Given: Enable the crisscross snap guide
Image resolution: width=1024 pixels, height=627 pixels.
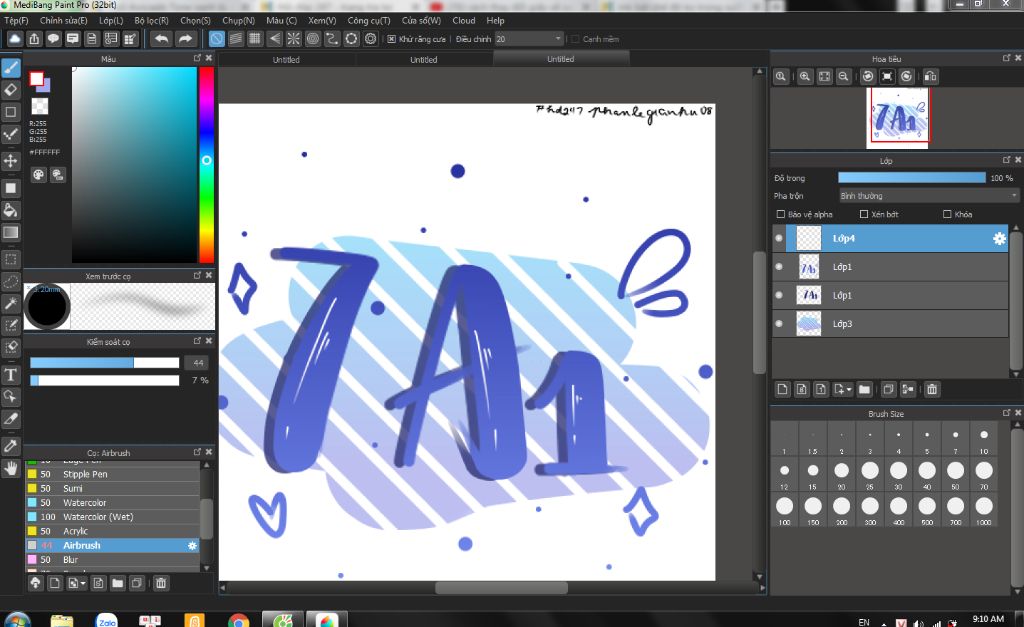Looking at the screenshot, I should pos(255,39).
